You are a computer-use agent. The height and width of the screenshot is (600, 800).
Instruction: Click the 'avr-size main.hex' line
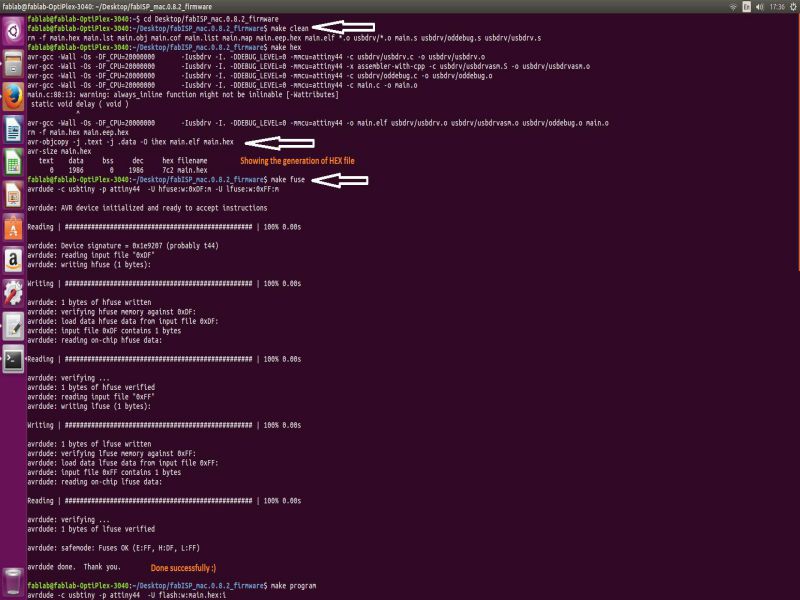click(x=59, y=152)
